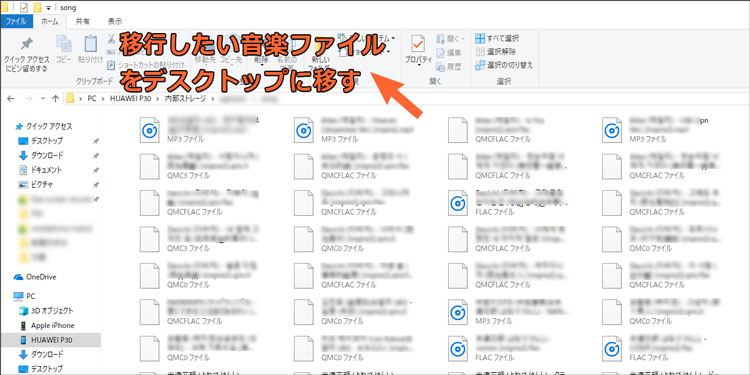
Task: Click the pin to Quick Access ribbon icon
Action: [x=26, y=44]
